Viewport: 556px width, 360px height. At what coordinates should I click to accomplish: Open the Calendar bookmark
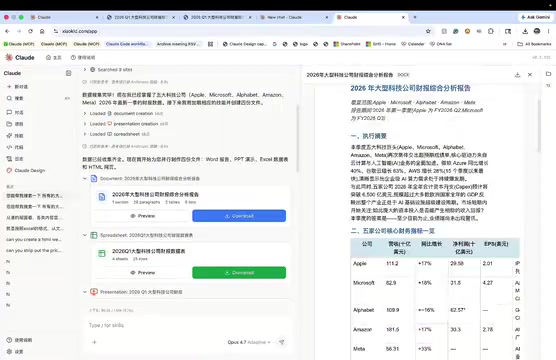[413, 44]
